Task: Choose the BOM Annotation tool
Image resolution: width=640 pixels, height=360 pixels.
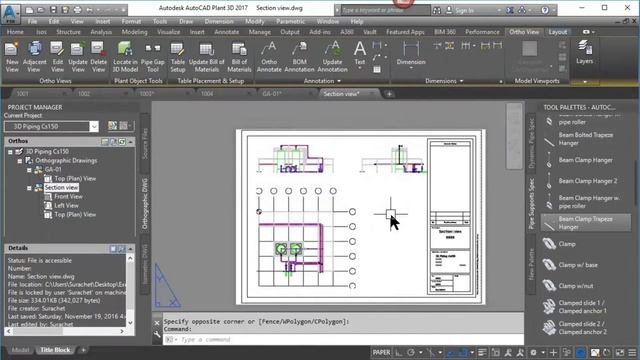Action: click(x=299, y=57)
